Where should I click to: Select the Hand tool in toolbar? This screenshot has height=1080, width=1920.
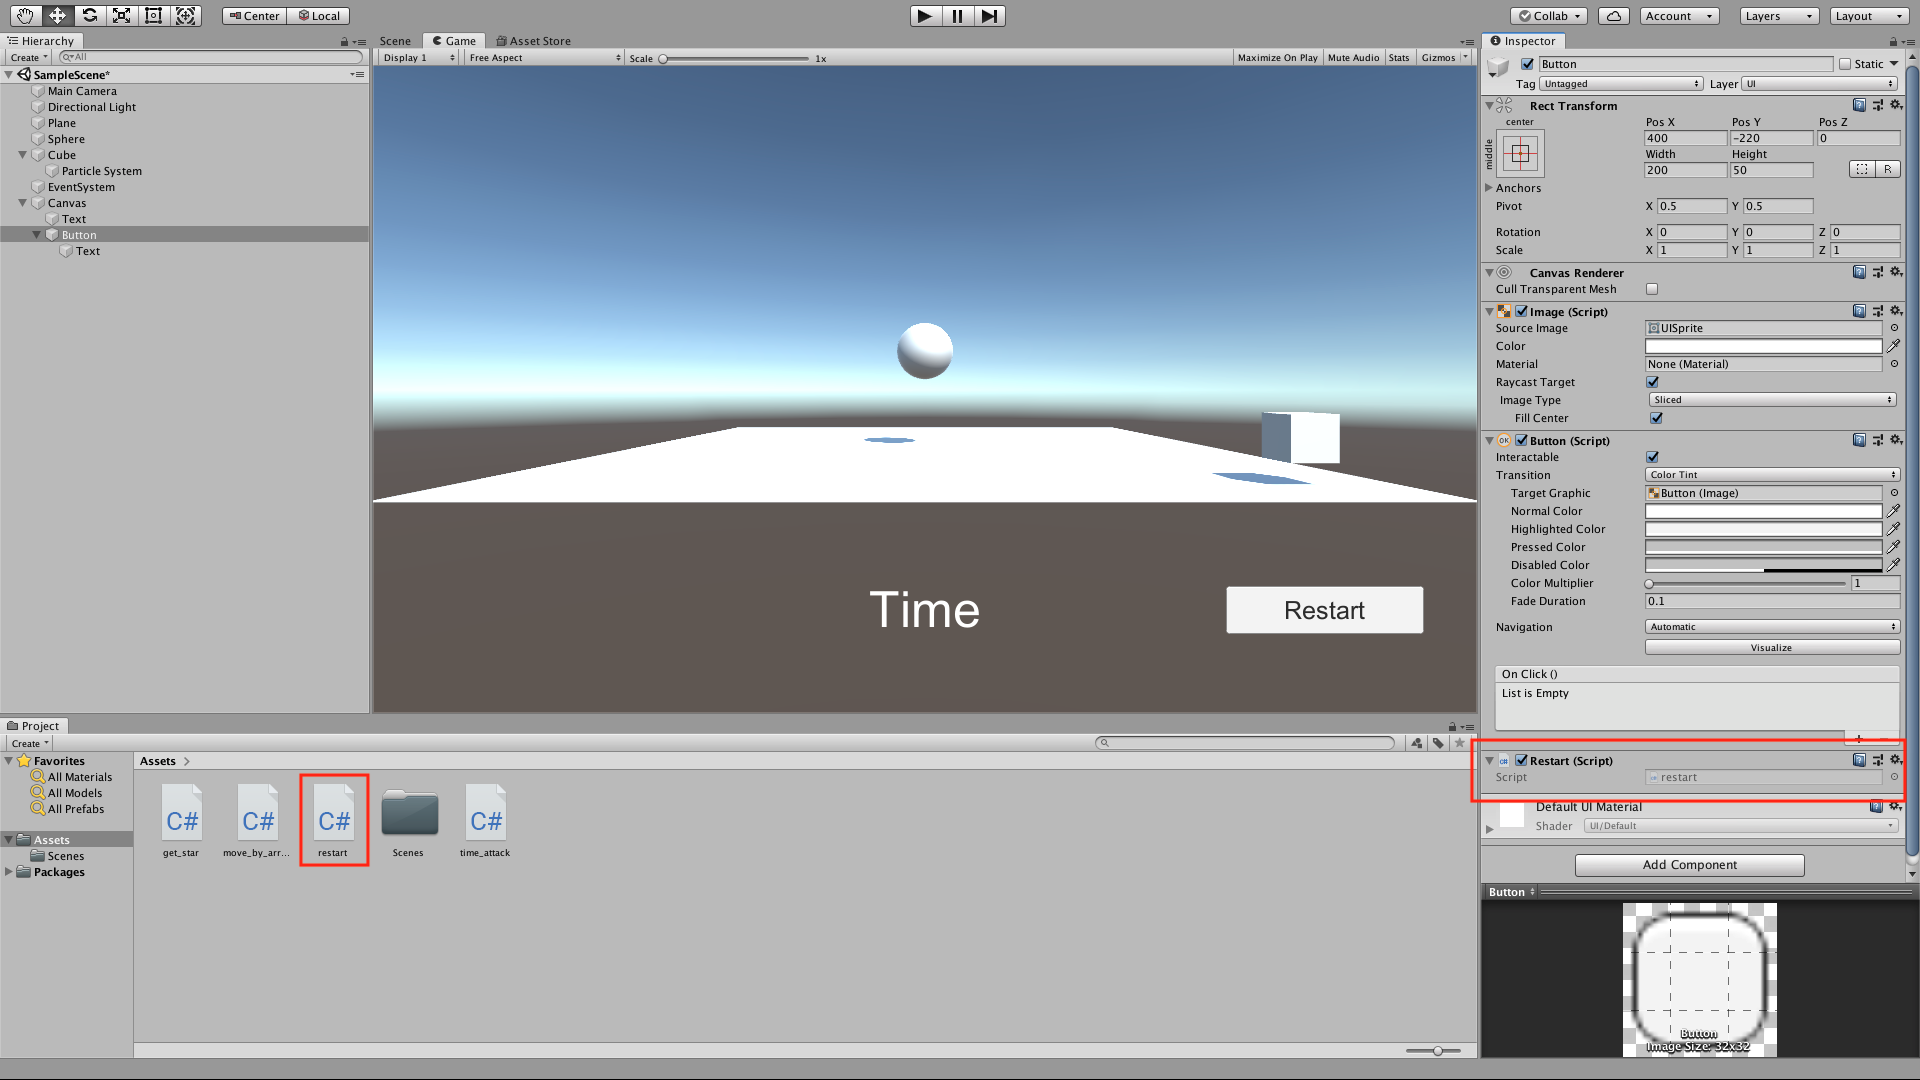tap(25, 15)
